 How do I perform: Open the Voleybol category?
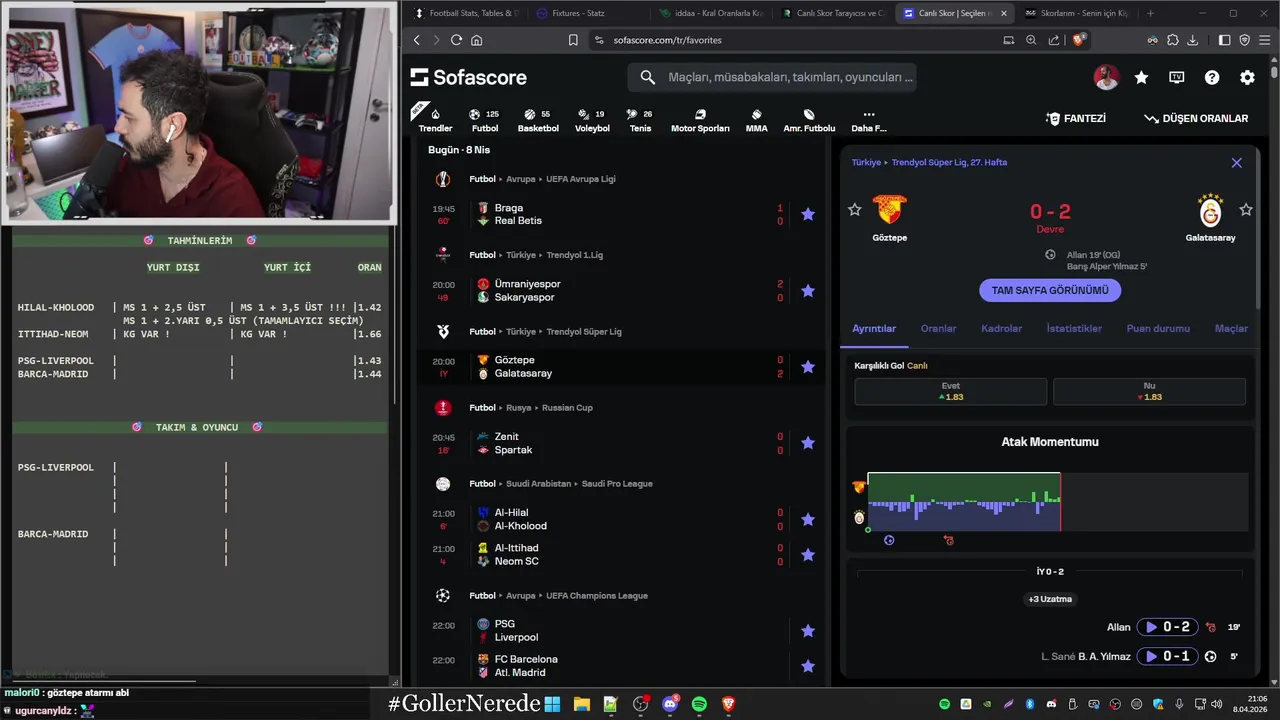pos(592,120)
